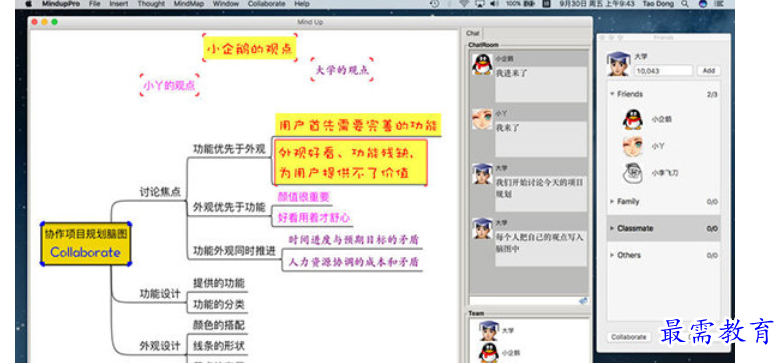Click avatar beside 每个人把自己的观点写入脑图中 message

point(482,228)
